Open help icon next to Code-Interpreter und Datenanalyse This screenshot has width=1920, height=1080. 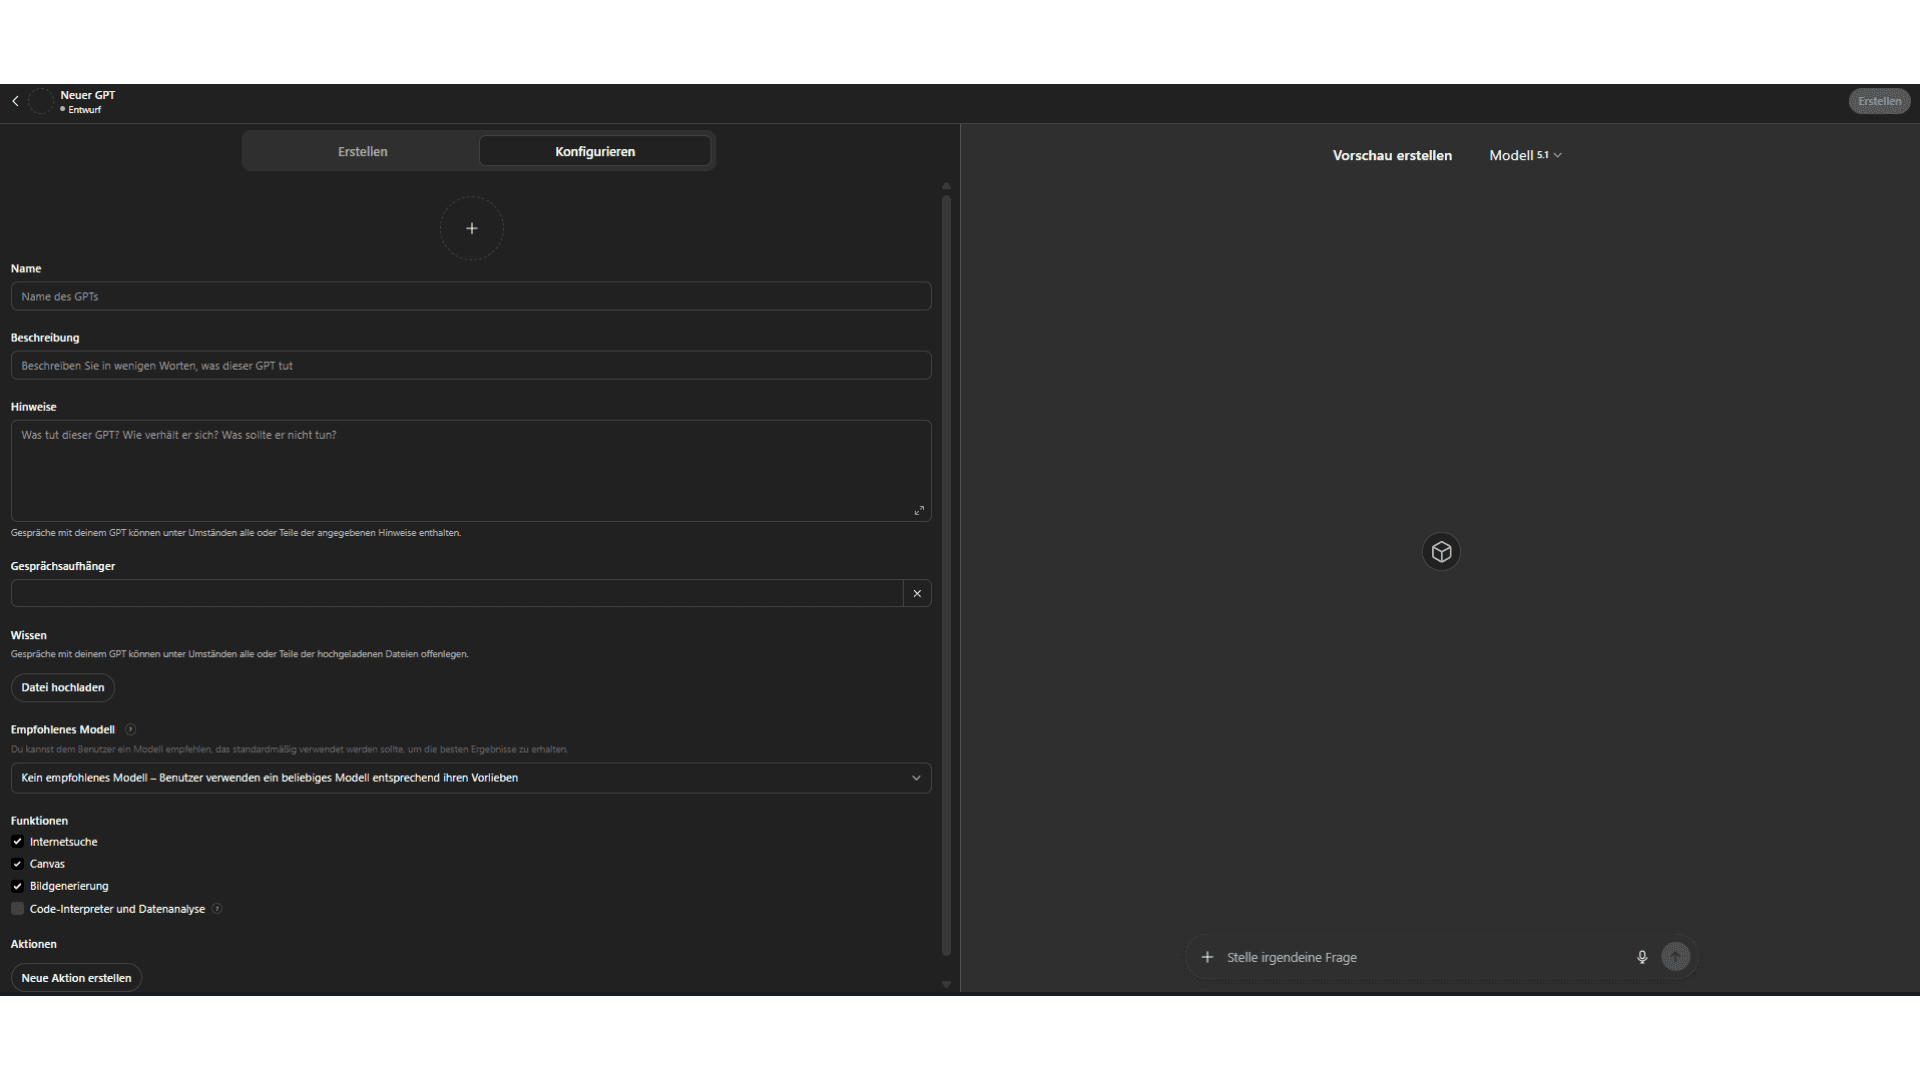coord(217,909)
